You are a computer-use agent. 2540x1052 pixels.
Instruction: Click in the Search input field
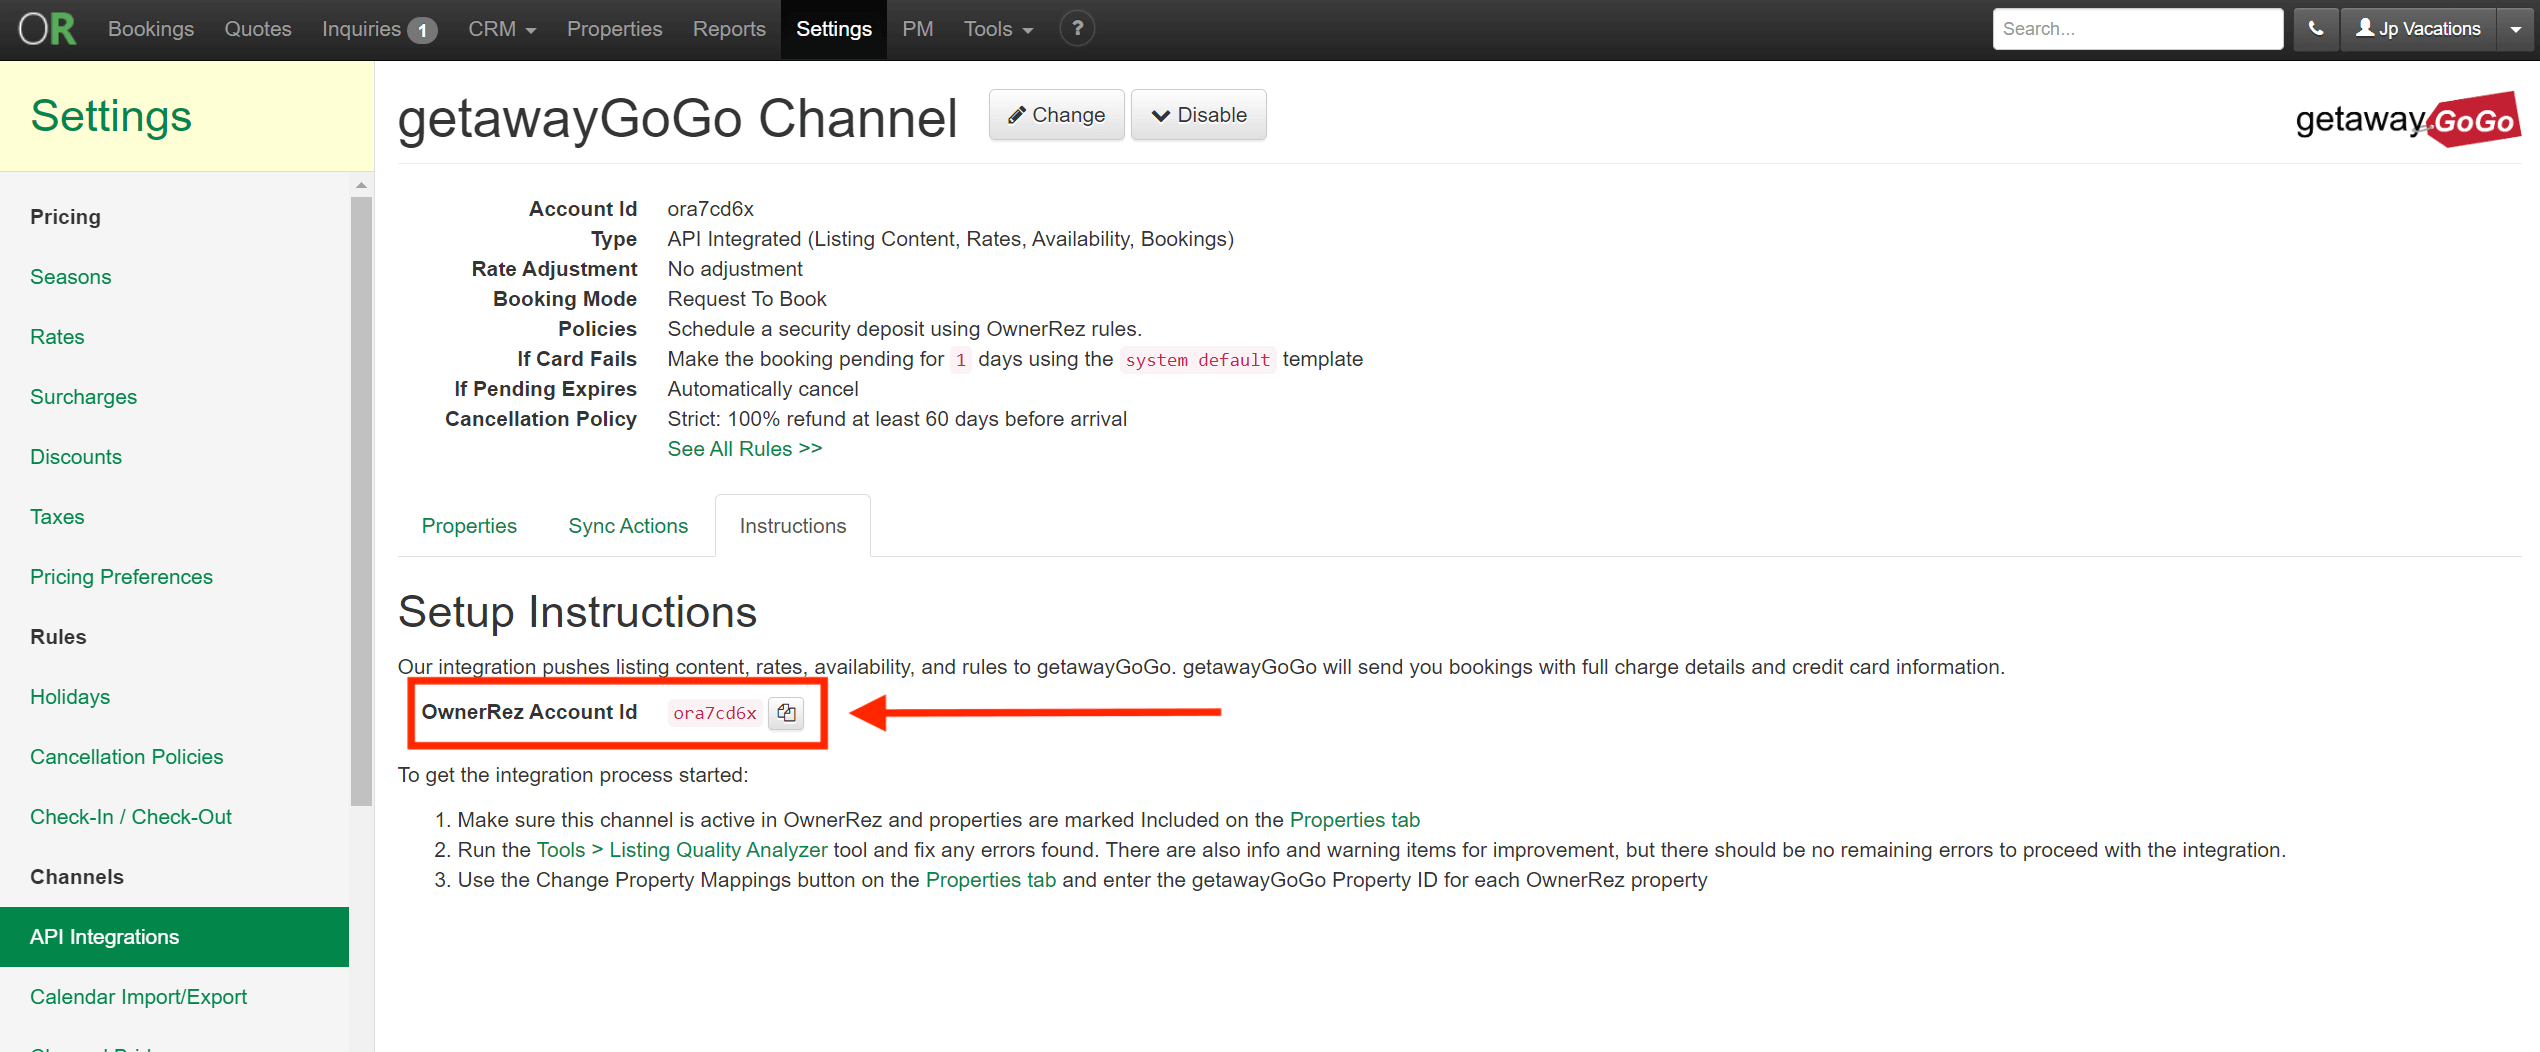click(x=2138, y=29)
